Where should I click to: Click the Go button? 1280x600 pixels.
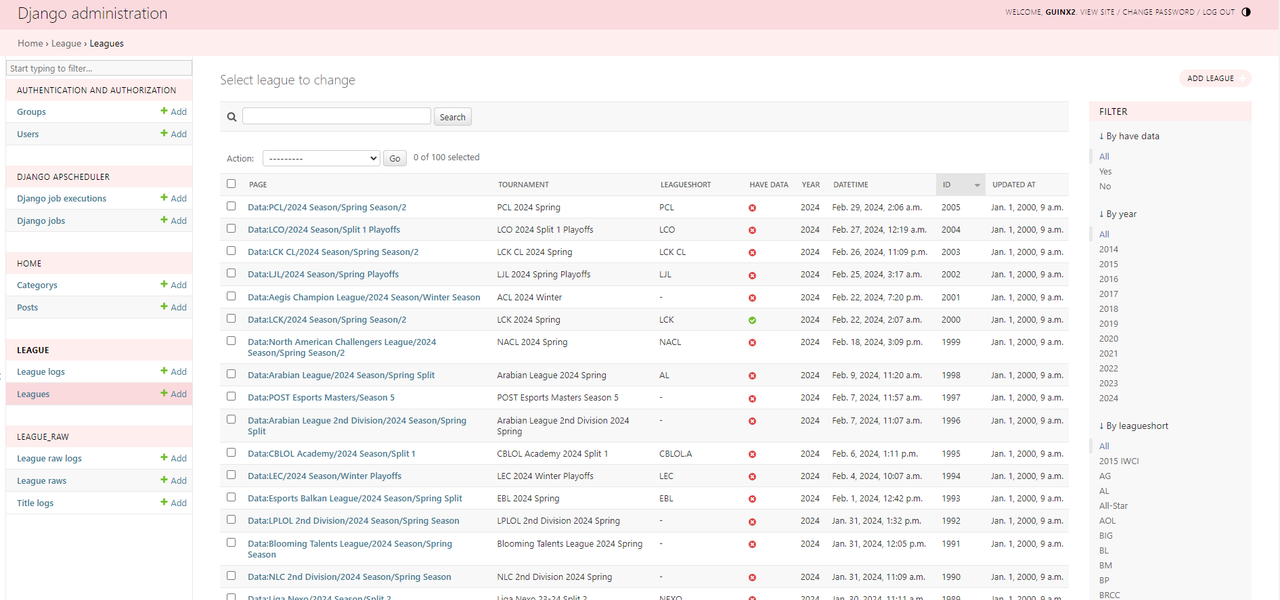pyautogui.click(x=395, y=158)
